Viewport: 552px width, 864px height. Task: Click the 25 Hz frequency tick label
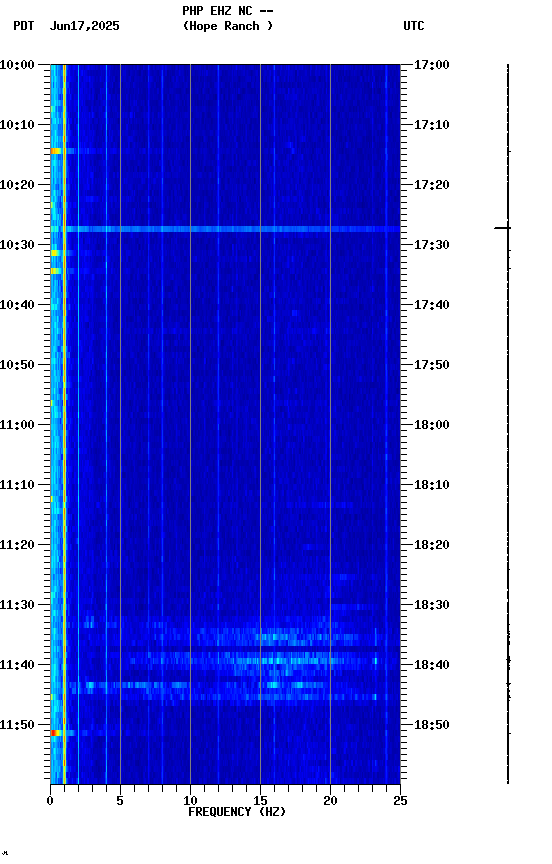(x=400, y=801)
